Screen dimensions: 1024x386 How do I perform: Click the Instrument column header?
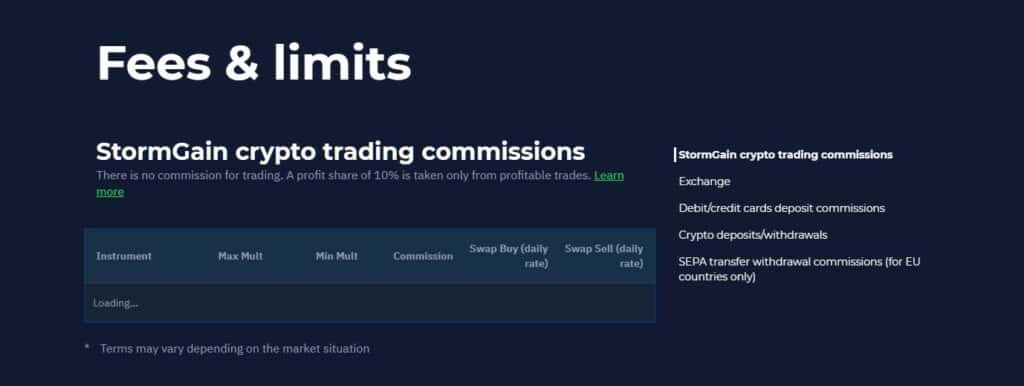pyautogui.click(x=123, y=256)
